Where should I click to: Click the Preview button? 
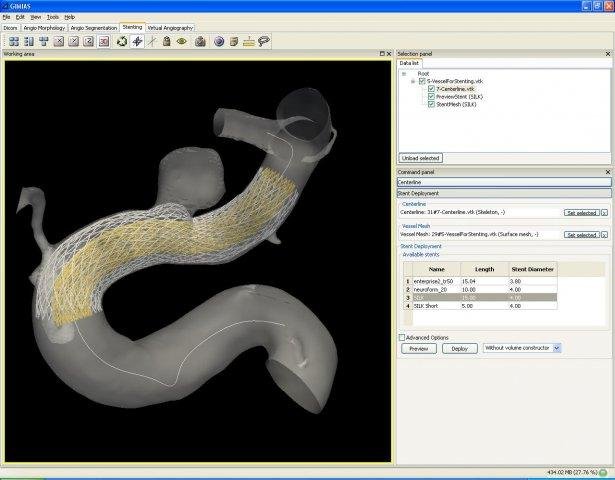click(419, 348)
